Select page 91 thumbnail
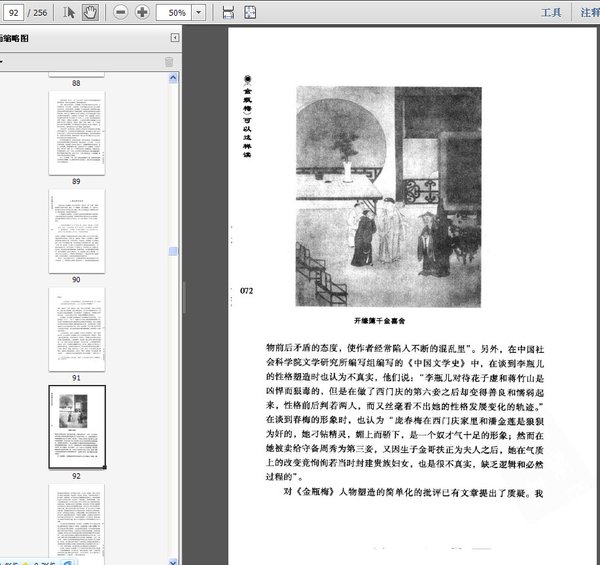Image resolution: width=600 pixels, height=565 pixels. tap(77, 329)
